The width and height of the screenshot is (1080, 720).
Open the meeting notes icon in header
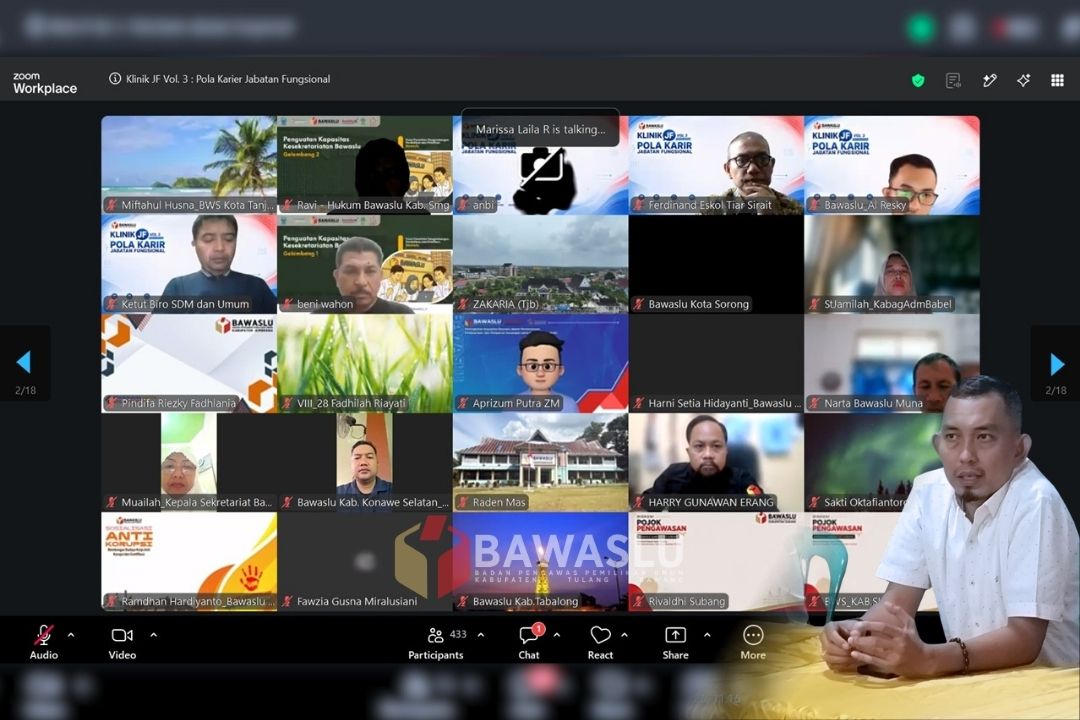pyautogui.click(x=953, y=81)
